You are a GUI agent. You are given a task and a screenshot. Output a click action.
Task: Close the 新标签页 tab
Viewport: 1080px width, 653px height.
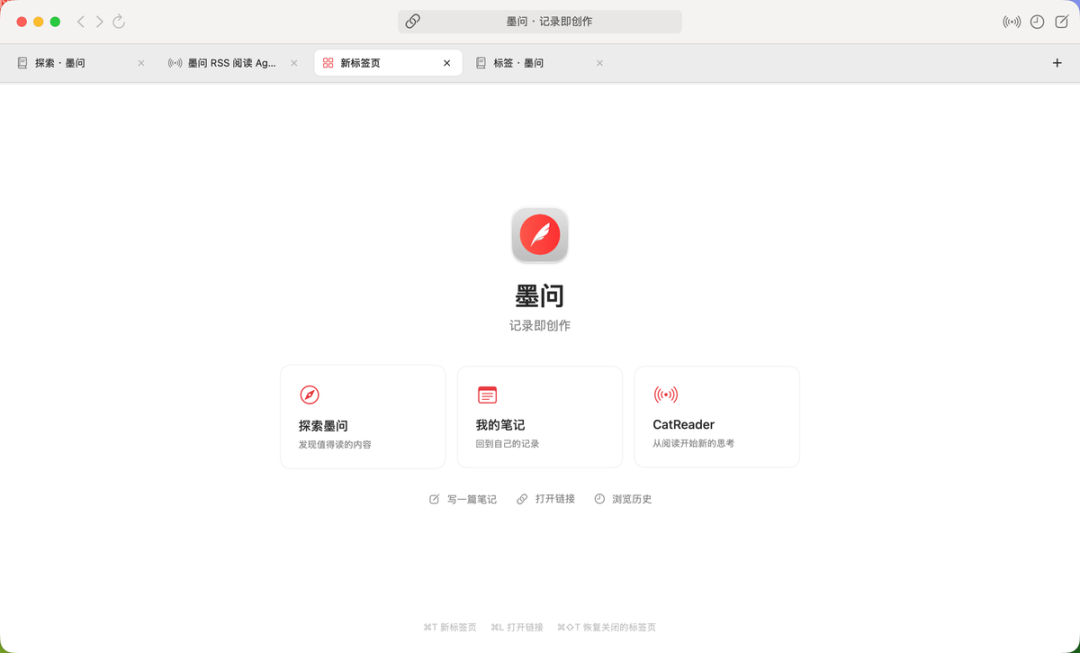coord(447,63)
